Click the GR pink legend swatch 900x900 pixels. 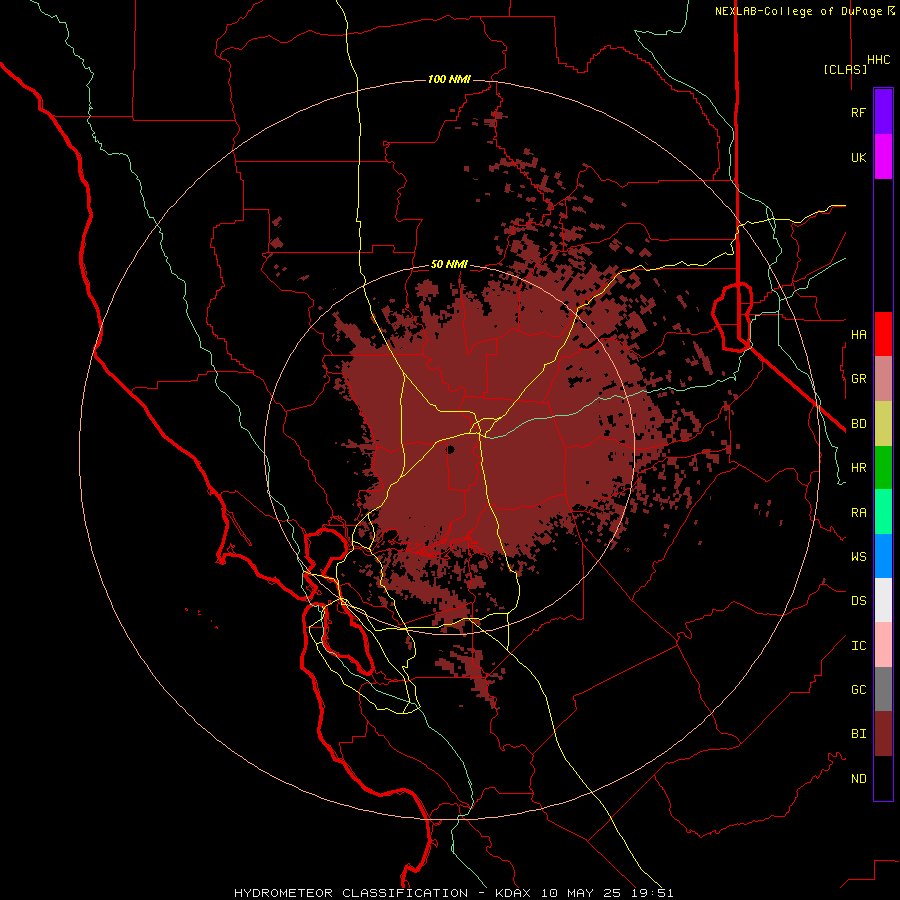pos(883,379)
